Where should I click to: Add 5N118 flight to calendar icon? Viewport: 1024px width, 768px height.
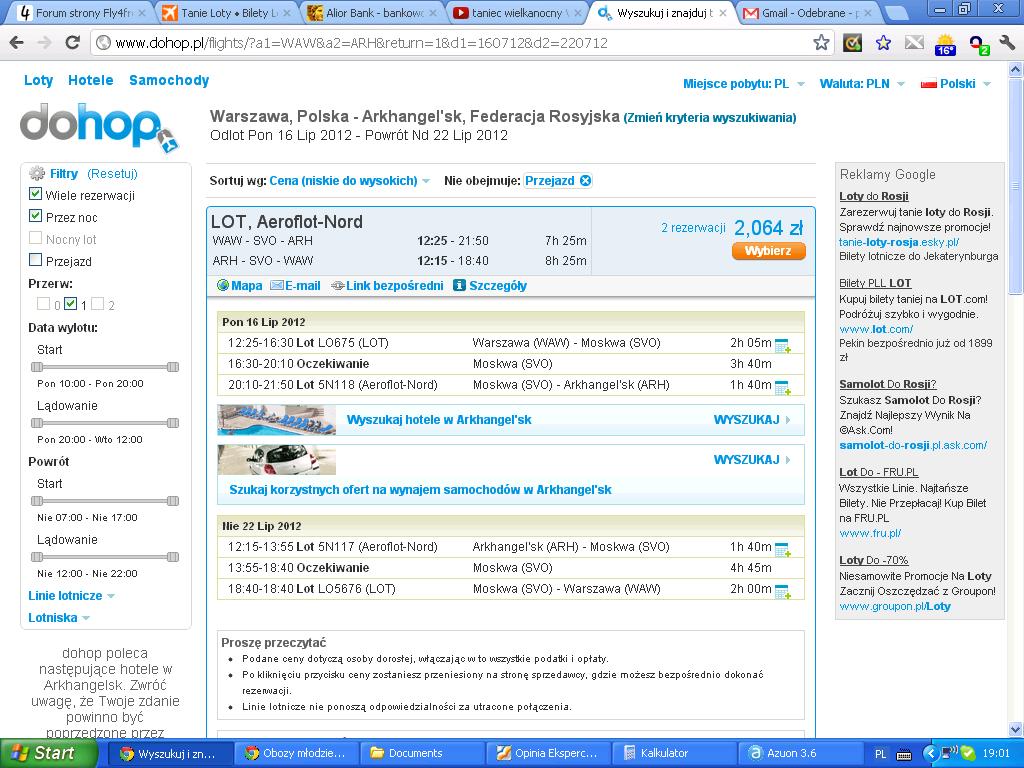tap(782, 387)
